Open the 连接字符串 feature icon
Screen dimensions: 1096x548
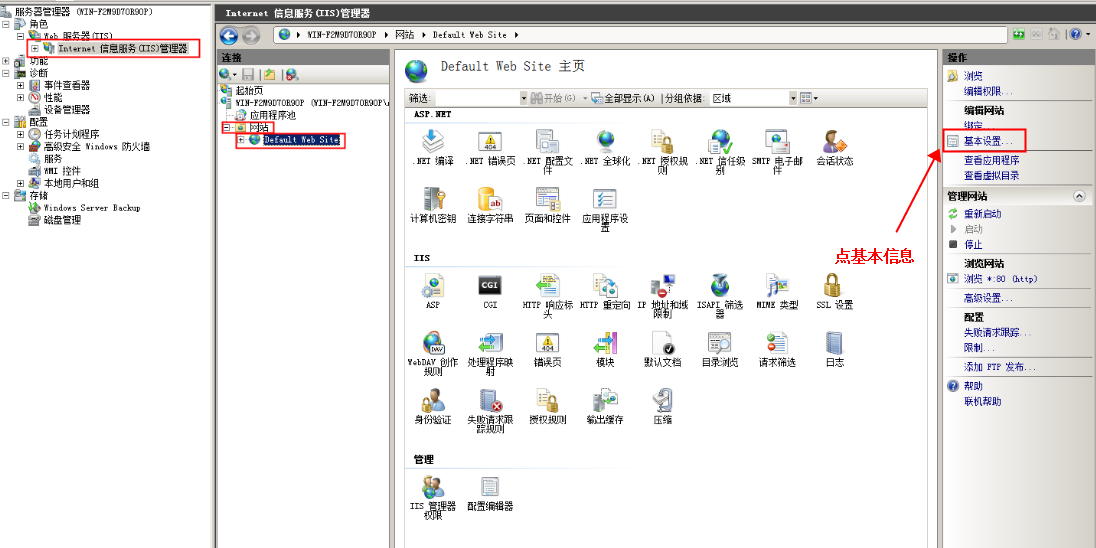click(x=490, y=201)
